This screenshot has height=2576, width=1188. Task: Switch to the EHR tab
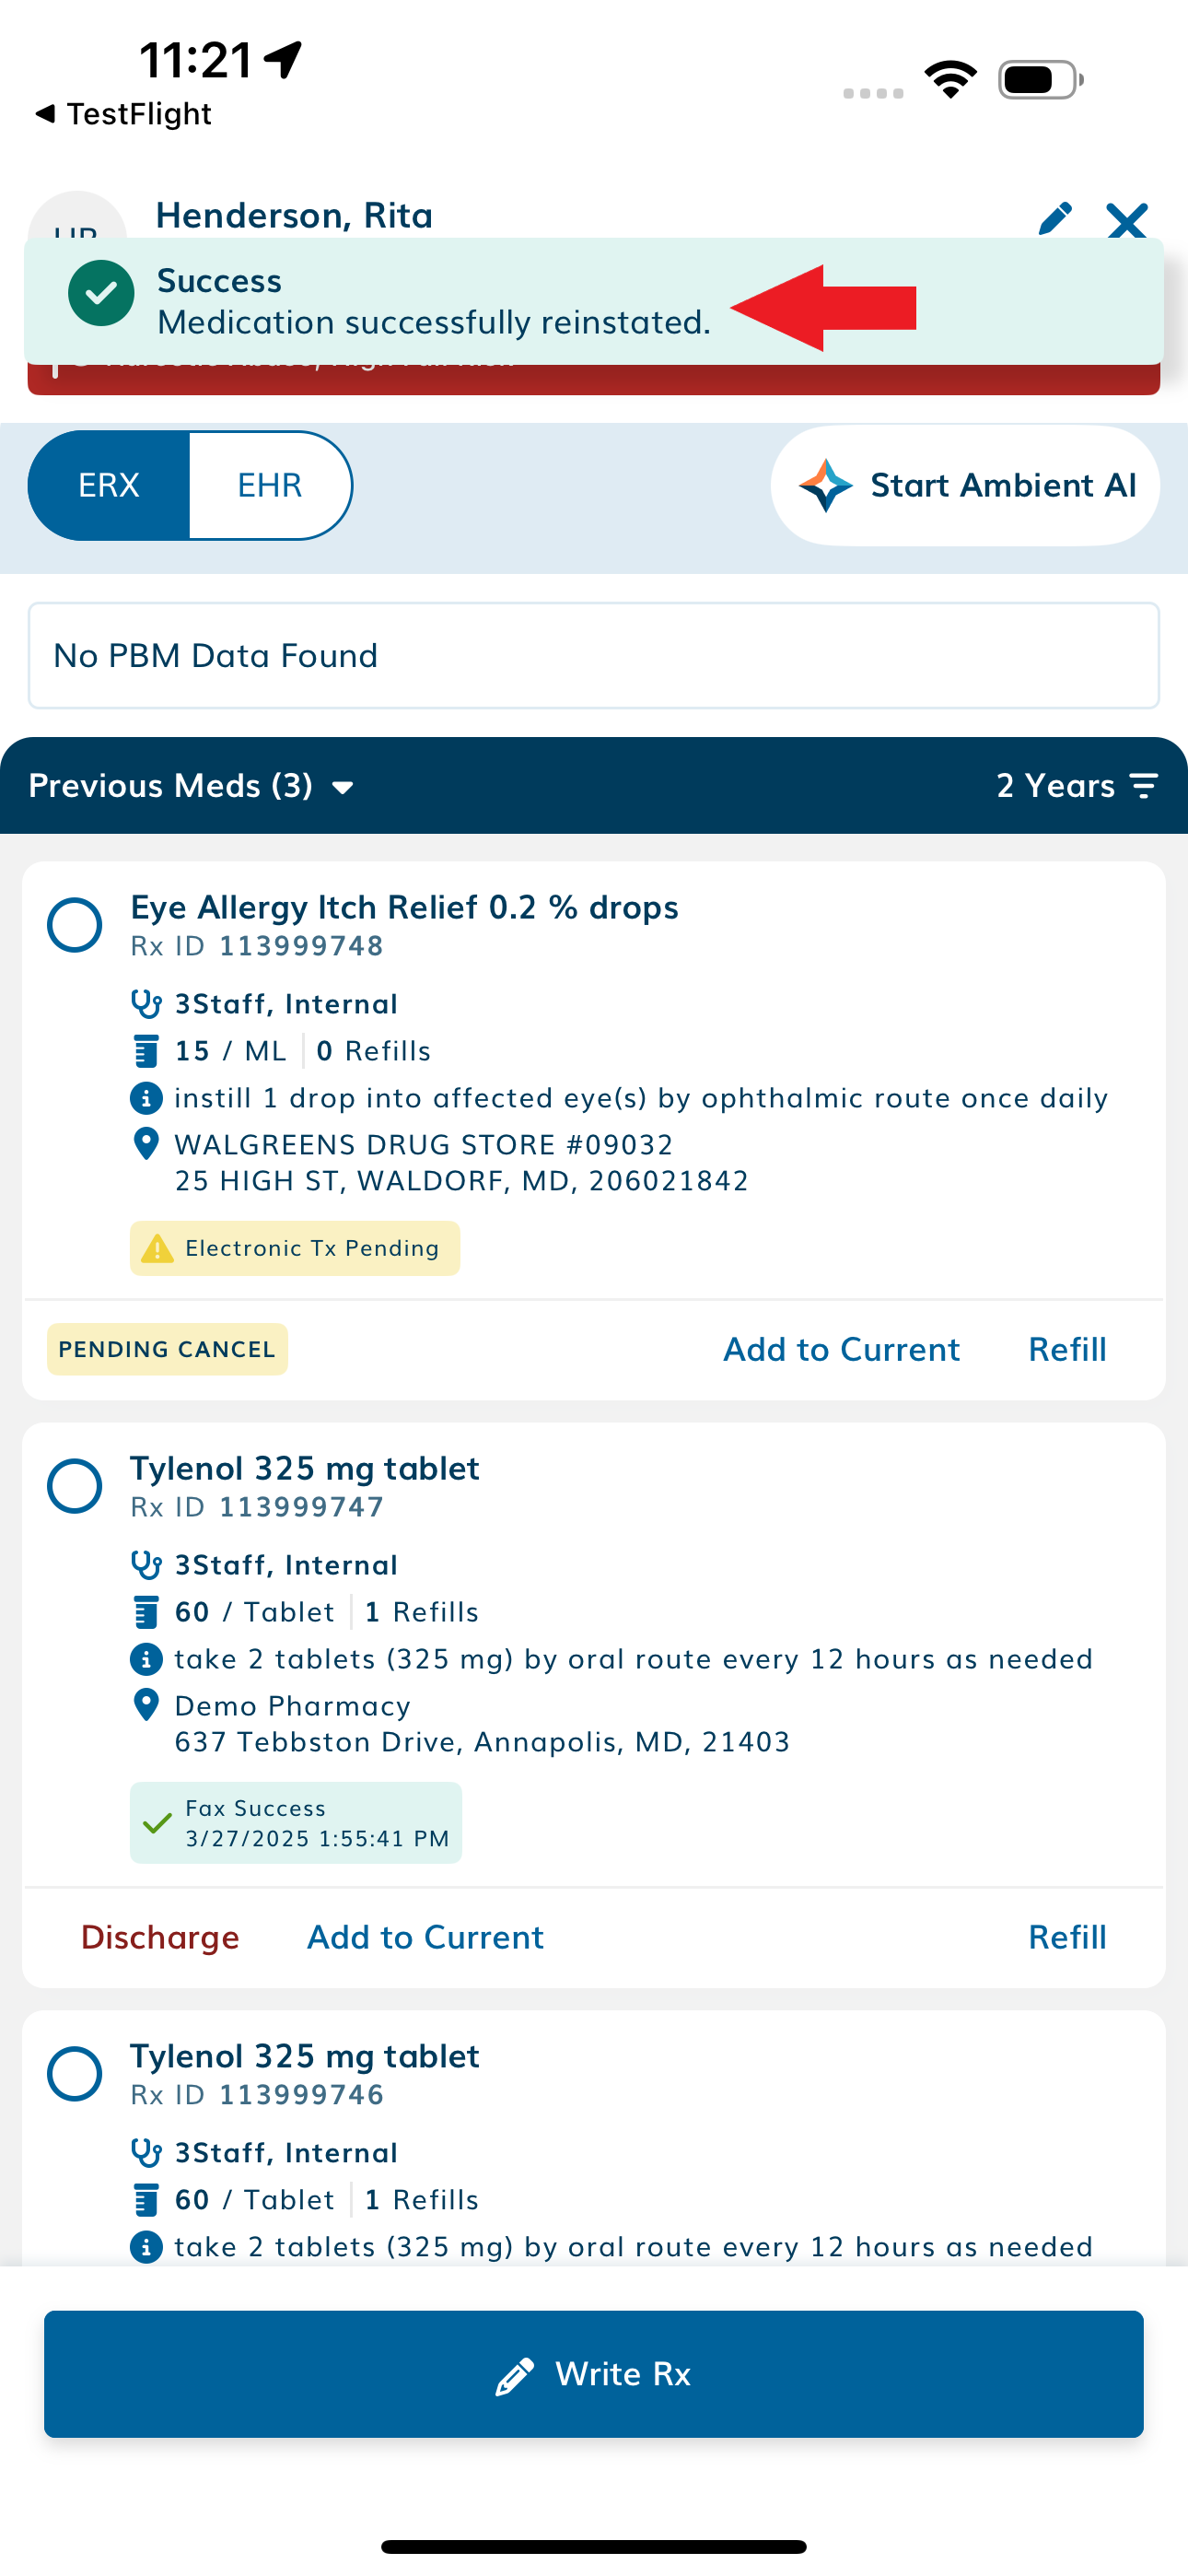270,485
